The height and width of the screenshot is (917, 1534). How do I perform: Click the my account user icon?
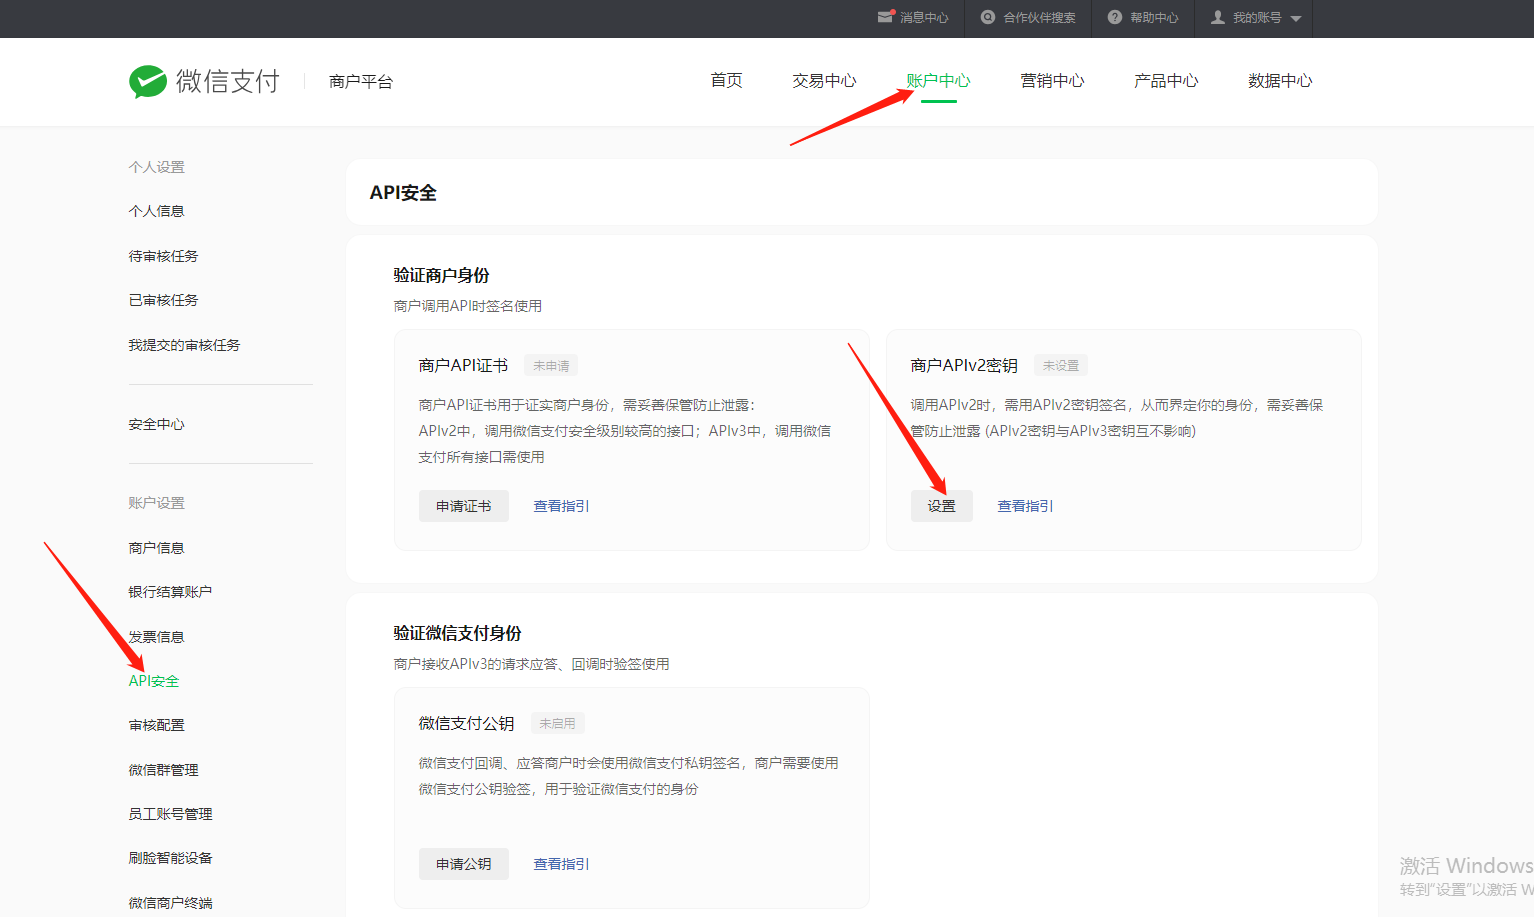coord(1218,17)
